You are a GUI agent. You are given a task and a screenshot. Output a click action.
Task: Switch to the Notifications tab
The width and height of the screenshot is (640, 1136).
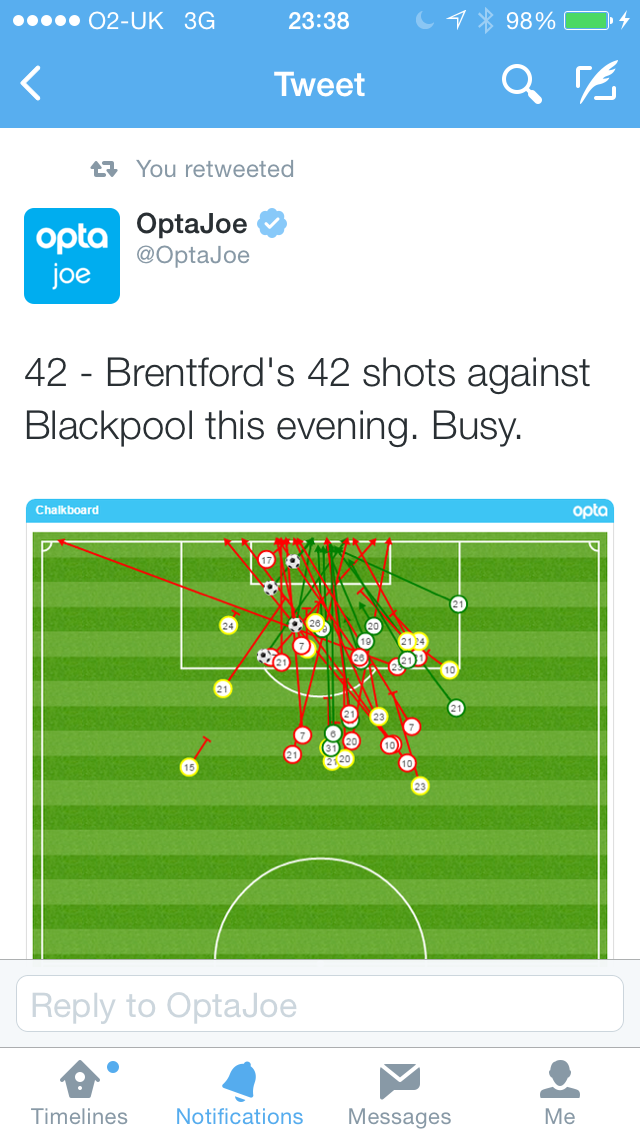click(239, 1093)
